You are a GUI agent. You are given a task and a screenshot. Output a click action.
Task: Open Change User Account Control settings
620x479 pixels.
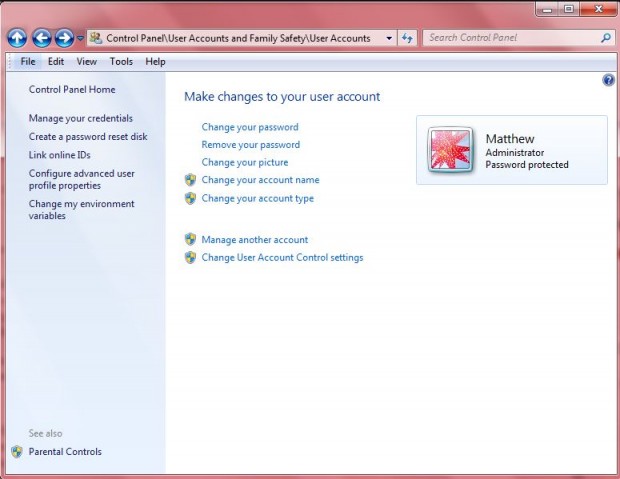(282, 257)
